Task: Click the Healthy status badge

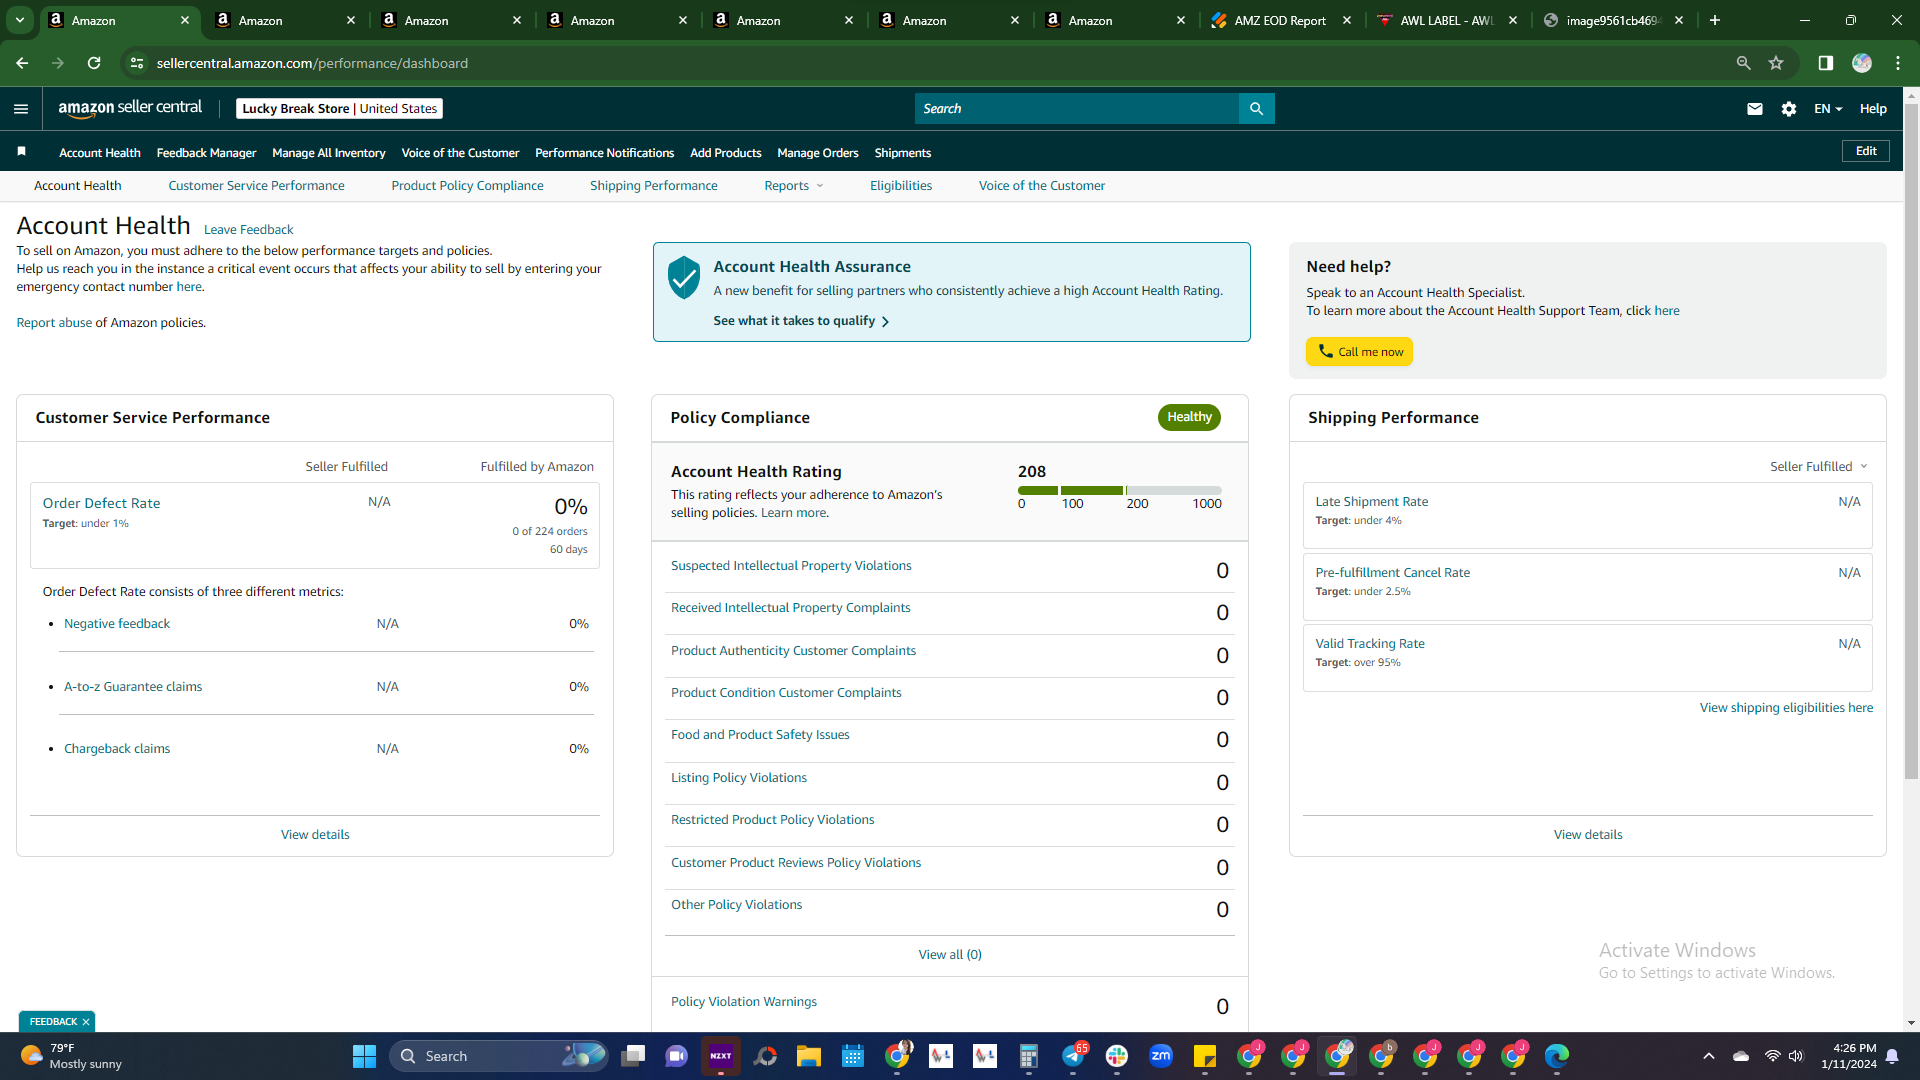Action: click(x=1189, y=417)
